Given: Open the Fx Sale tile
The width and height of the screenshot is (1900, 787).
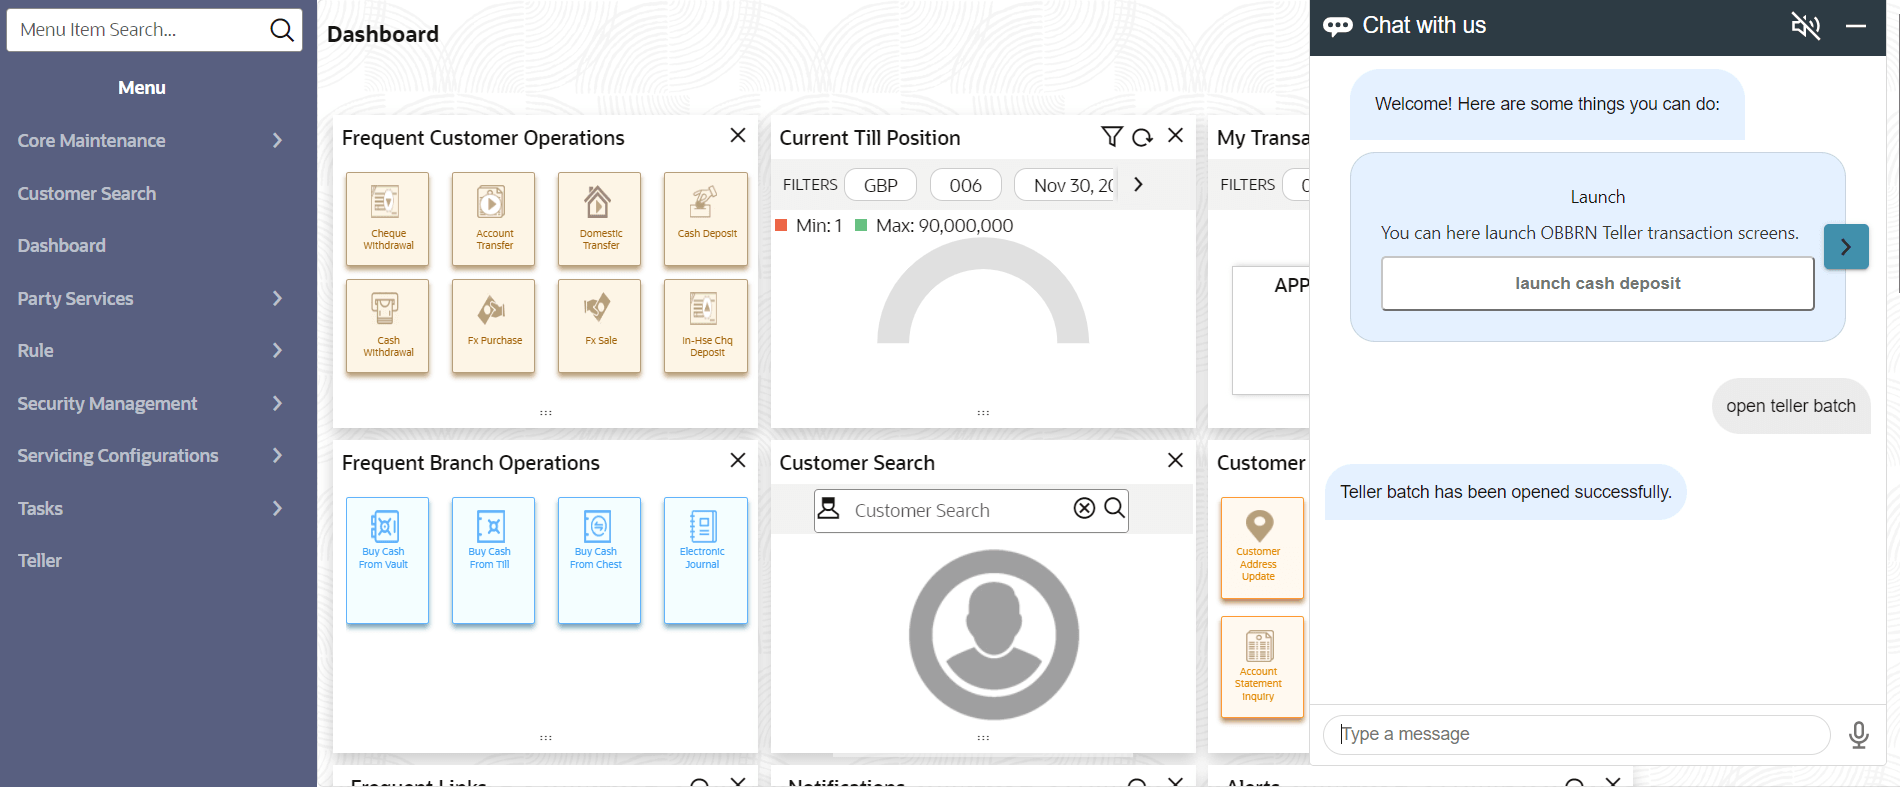Looking at the screenshot, I should click(599, 326).
